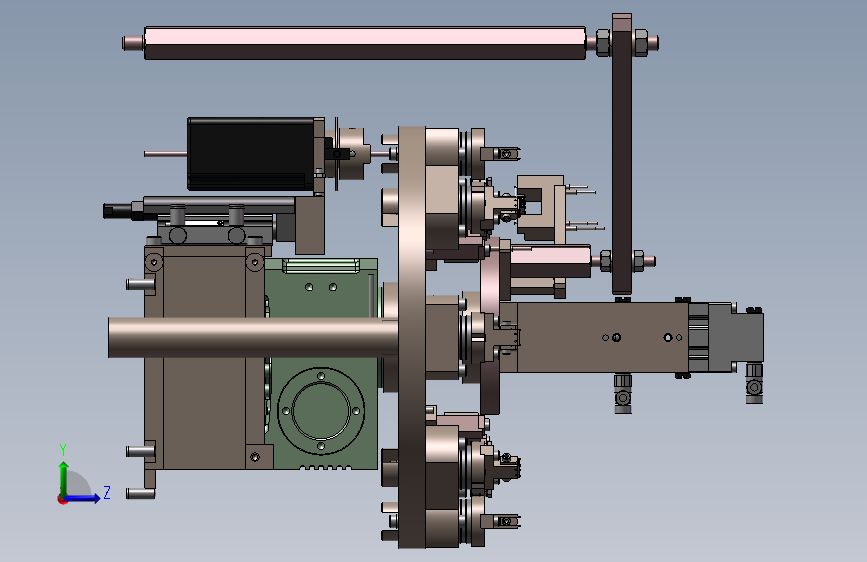Select the dark vertical link bar on the right

click(x=622, y=155)
